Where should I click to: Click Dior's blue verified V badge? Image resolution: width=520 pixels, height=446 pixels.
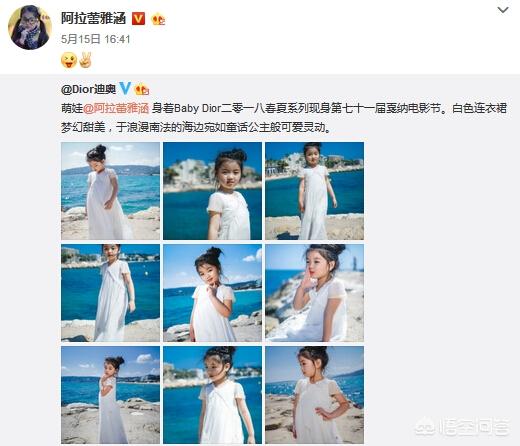click(125, 89)
